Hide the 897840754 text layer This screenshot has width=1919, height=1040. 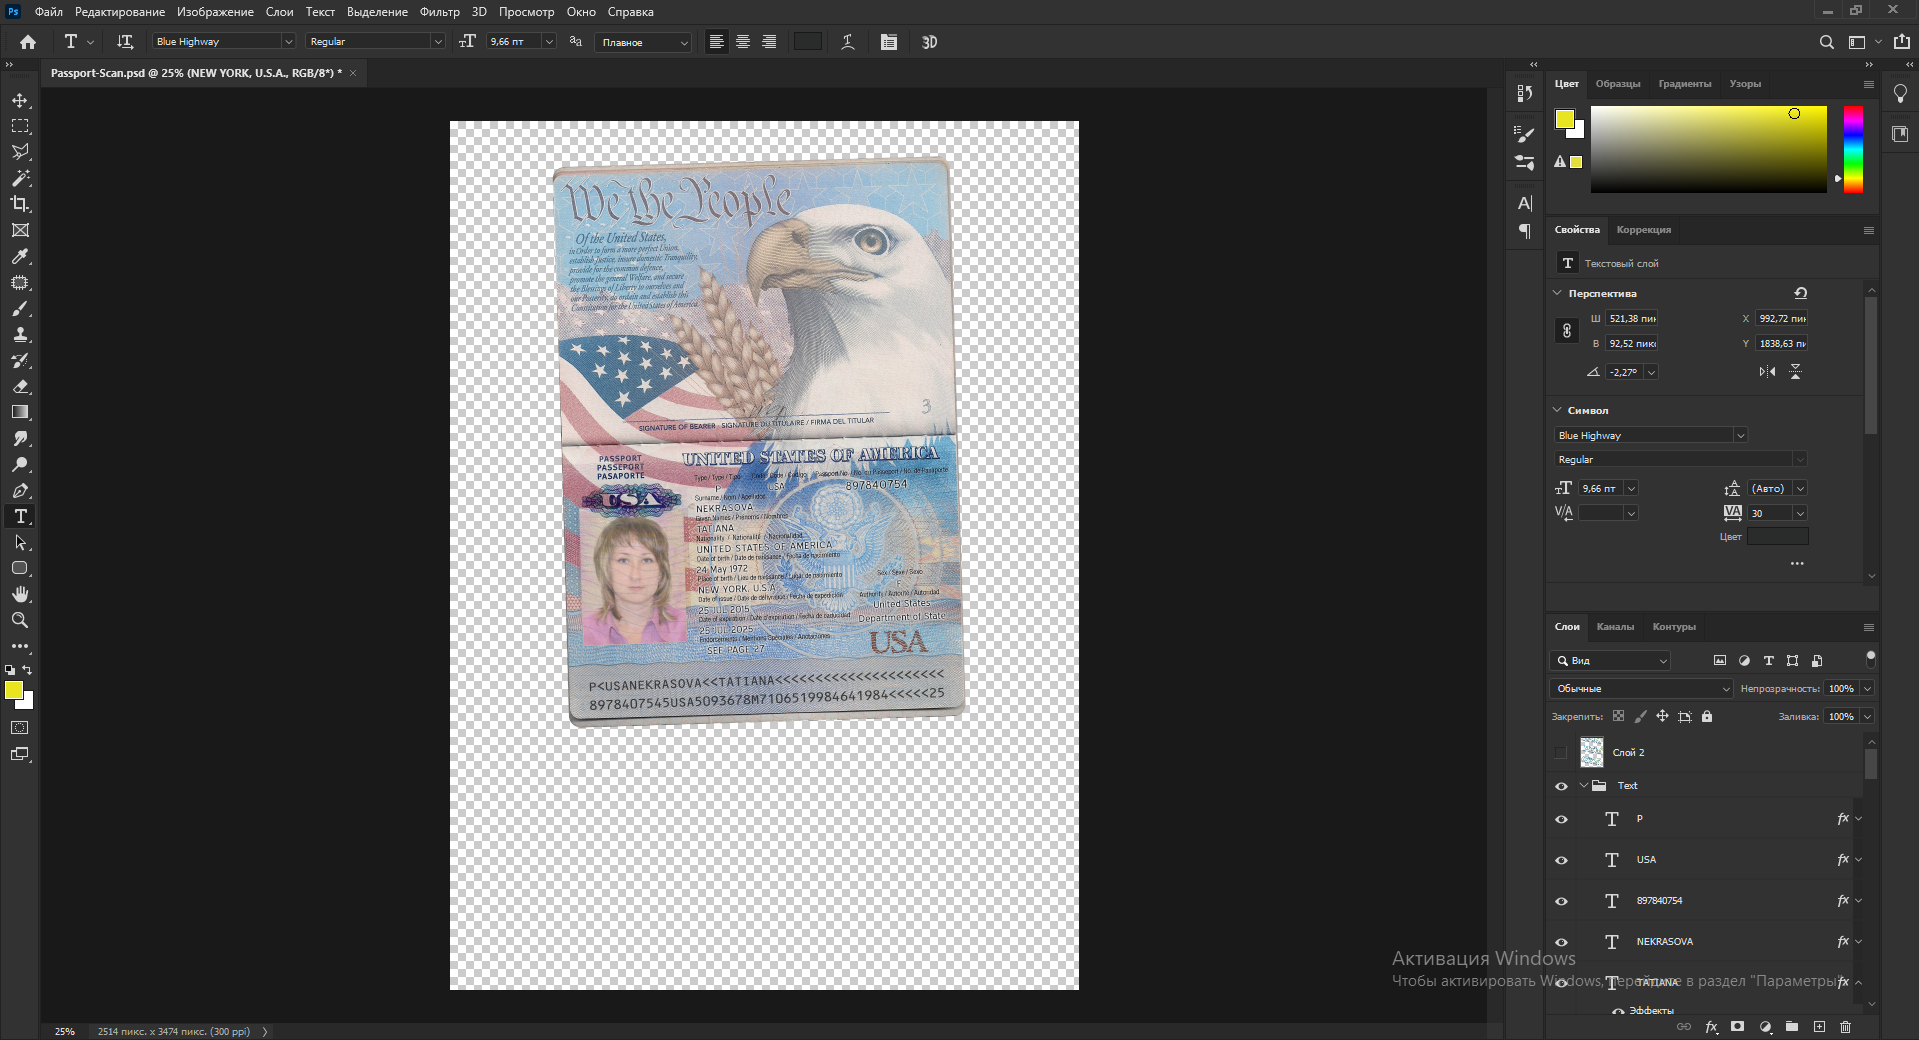point(1561,901)
